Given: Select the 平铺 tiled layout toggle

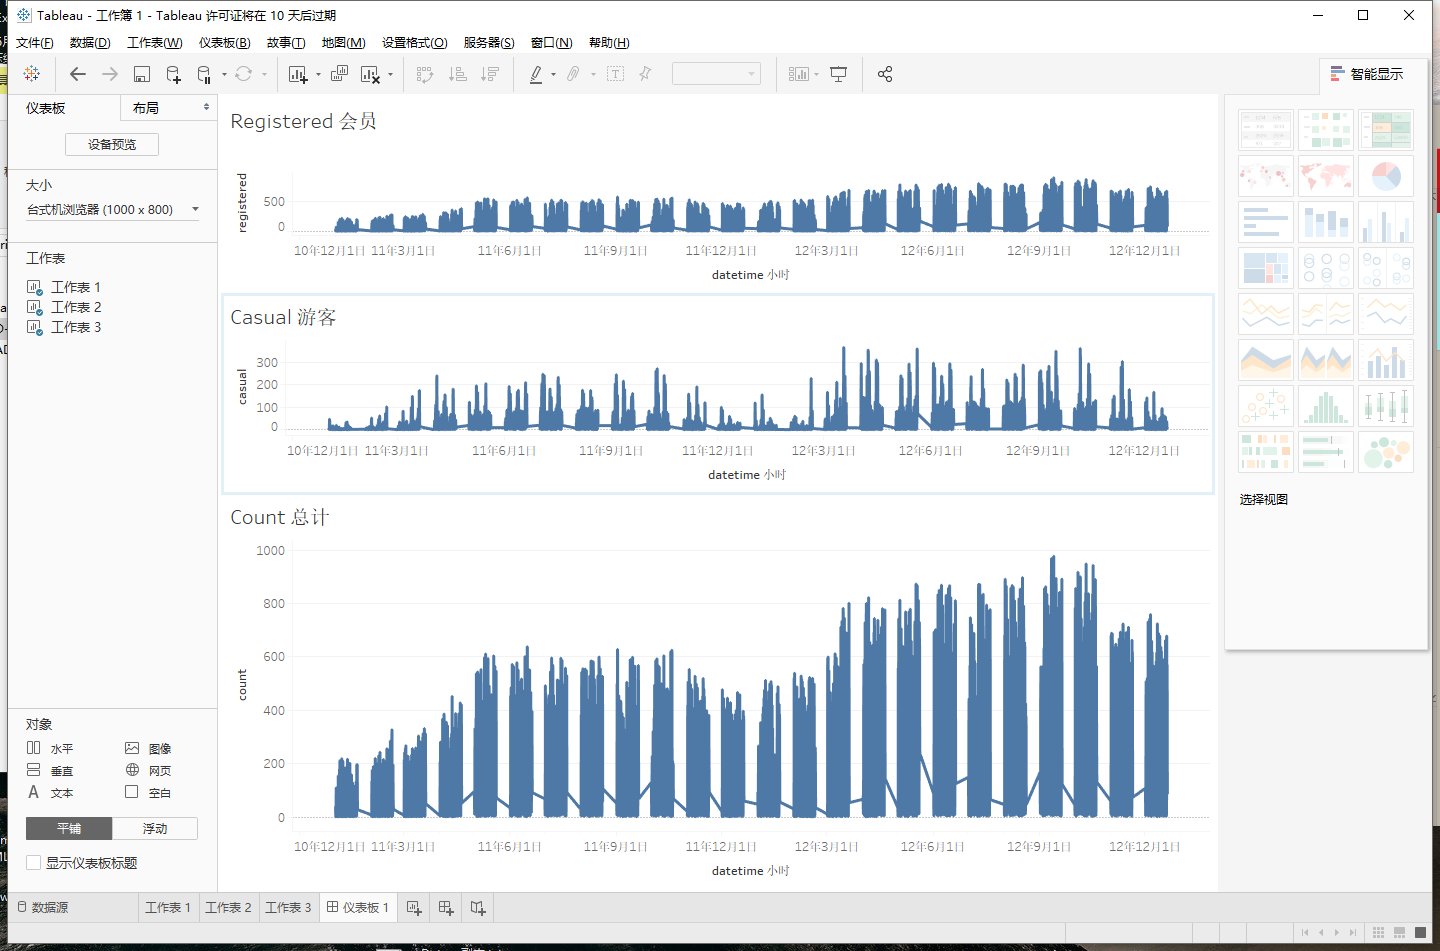Looking at the screenshot, I should tap(69, 828).
